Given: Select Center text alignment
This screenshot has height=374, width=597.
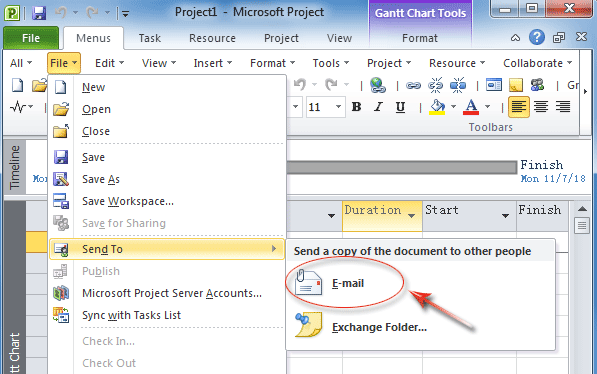Looking at the screenshot, I should [541, 107].
